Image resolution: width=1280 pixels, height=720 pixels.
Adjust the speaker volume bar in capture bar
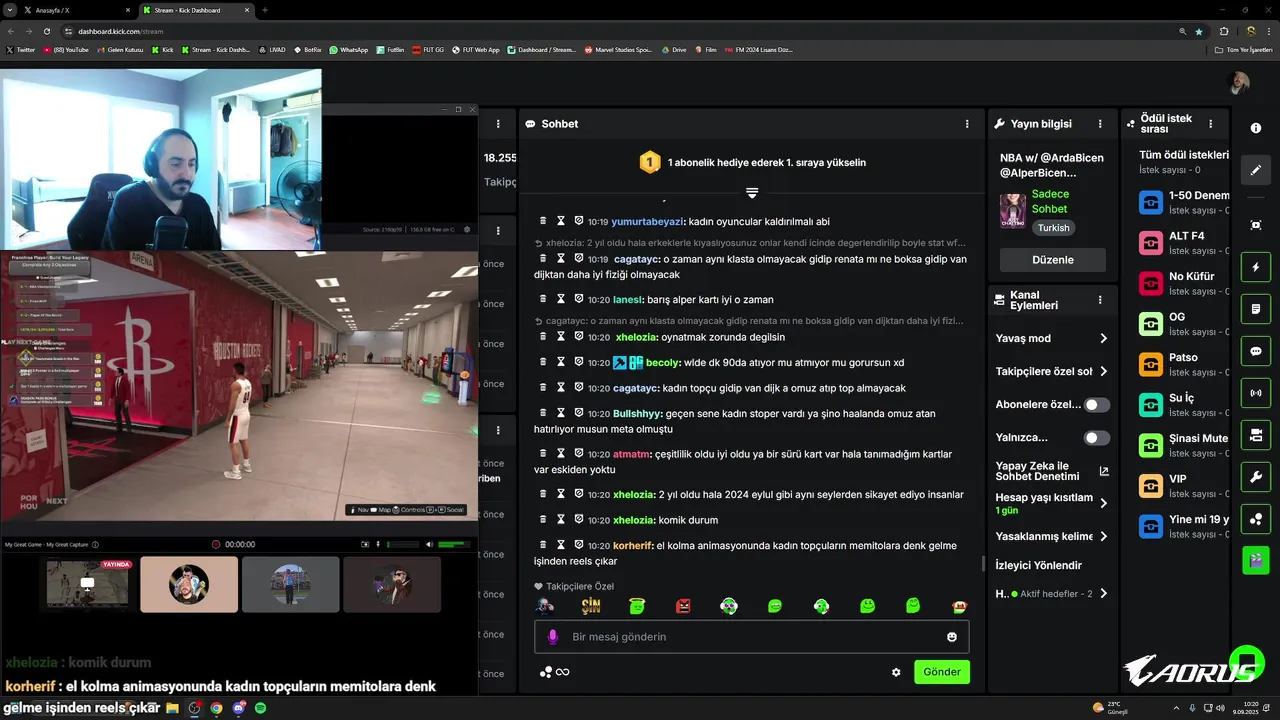click(454, 545)
